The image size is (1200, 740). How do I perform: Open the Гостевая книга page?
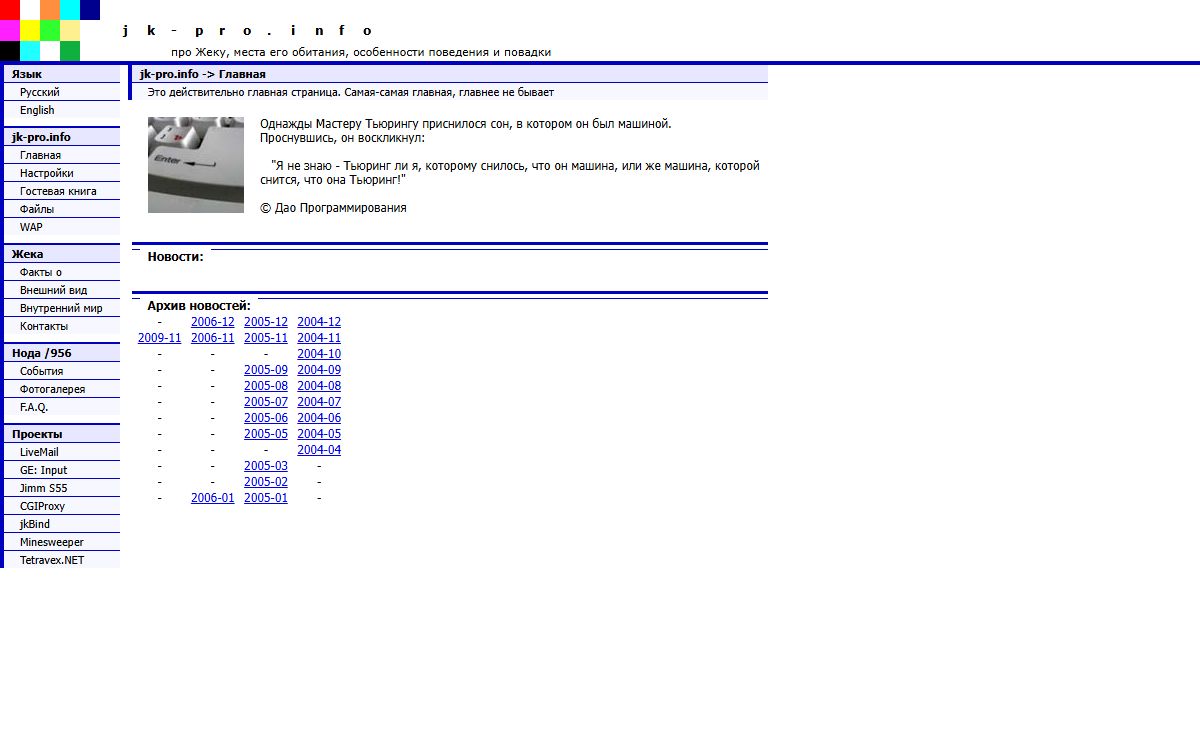tap(58, 191)
